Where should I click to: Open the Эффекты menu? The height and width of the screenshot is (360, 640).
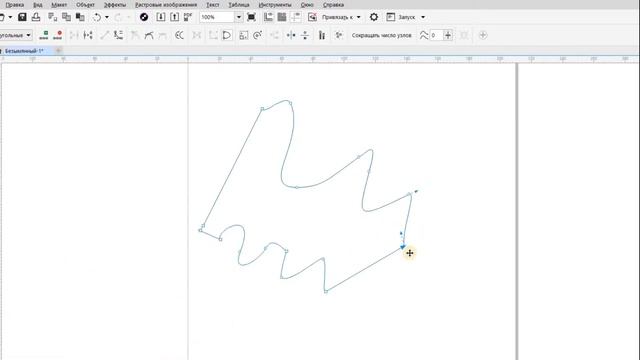click(115, 5)
